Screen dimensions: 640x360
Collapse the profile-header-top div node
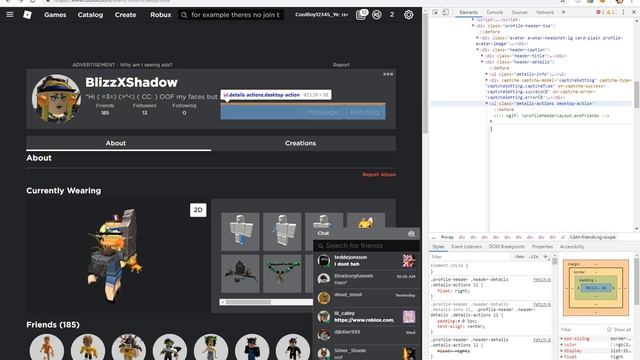473,26
